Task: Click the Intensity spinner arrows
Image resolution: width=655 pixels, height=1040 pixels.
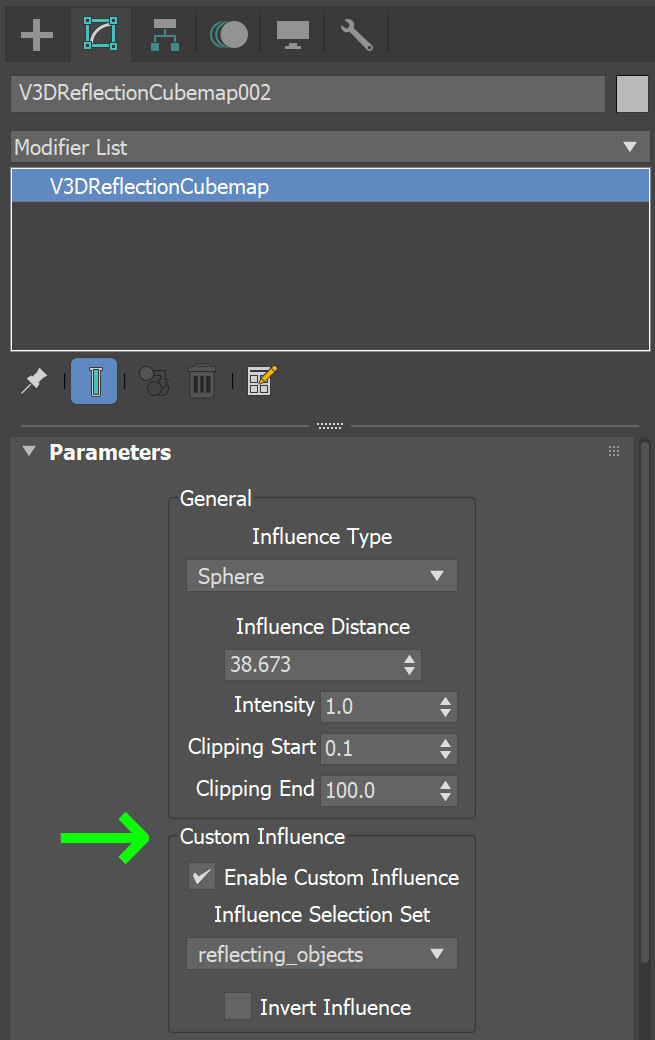Action: pos(446,707)
